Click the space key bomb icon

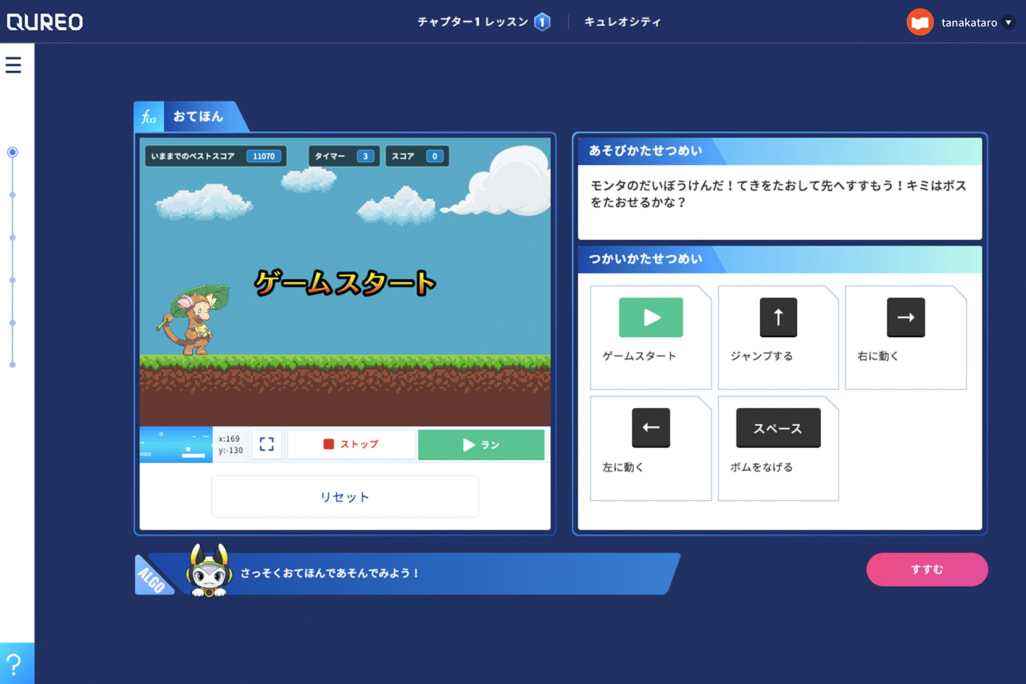(x=778, y=428)
